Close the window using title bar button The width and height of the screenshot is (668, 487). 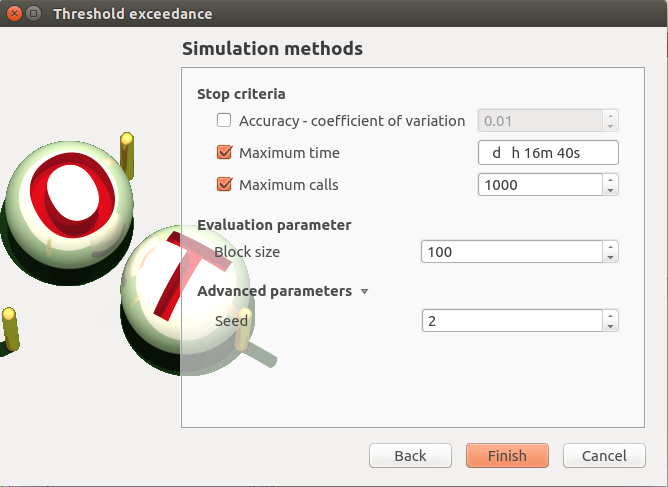coord(13,14)
